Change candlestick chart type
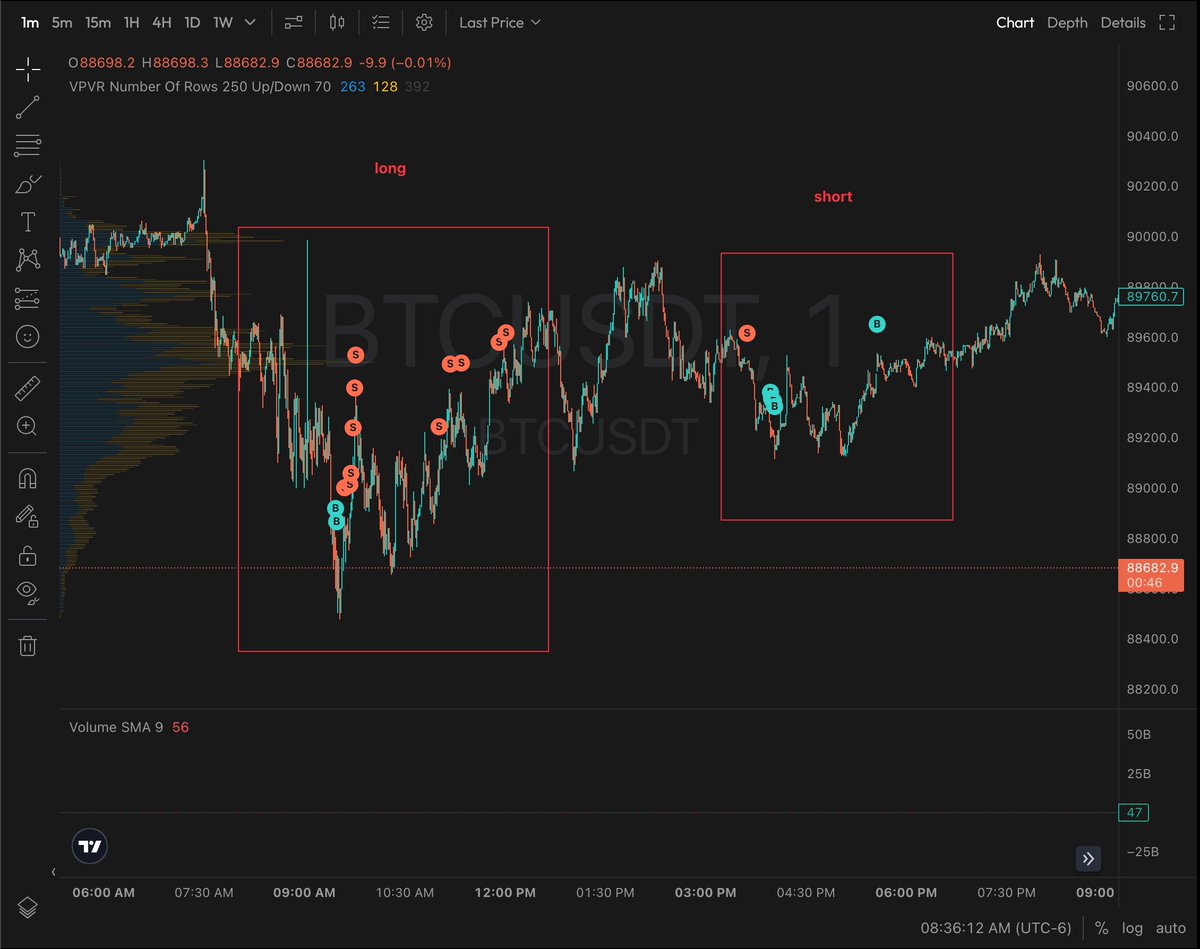1200x949 pixels. pyautogui.click(x=337, y=22)
